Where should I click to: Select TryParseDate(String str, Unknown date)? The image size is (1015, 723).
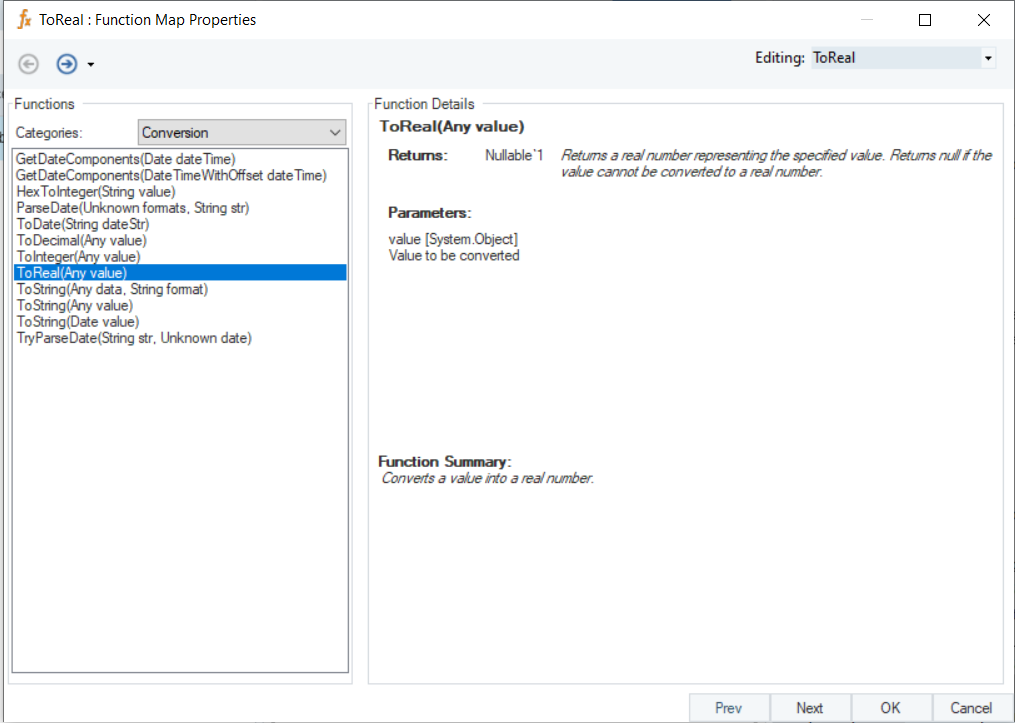[x=134, y=338]
